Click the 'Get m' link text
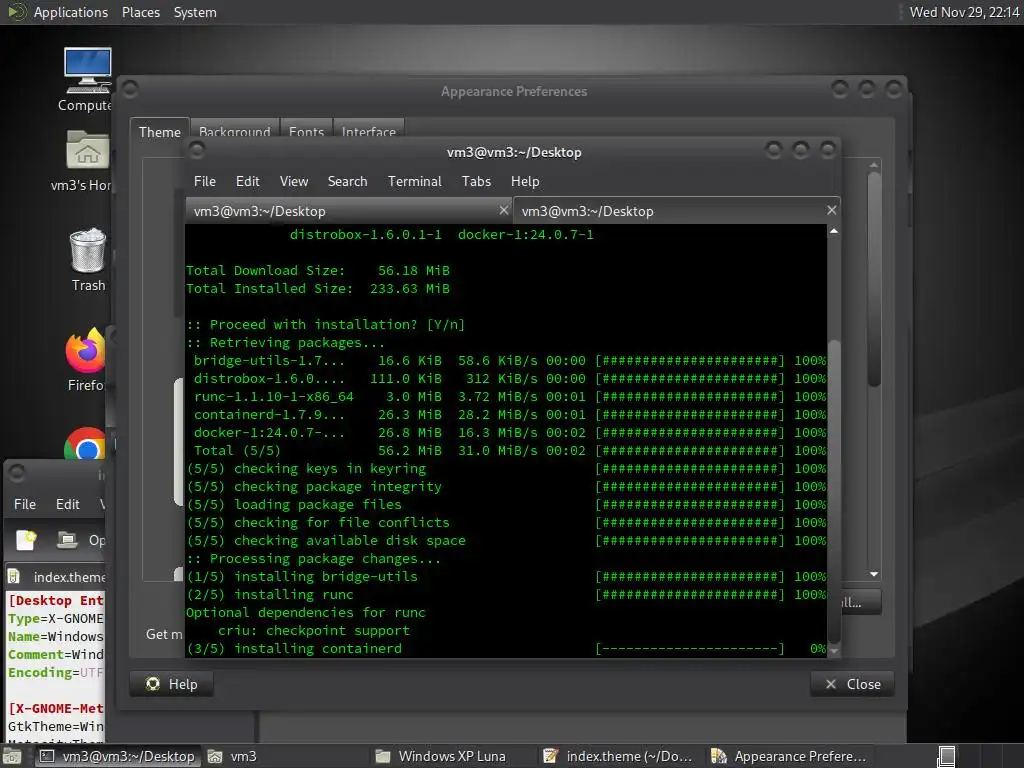 [164, 634]
